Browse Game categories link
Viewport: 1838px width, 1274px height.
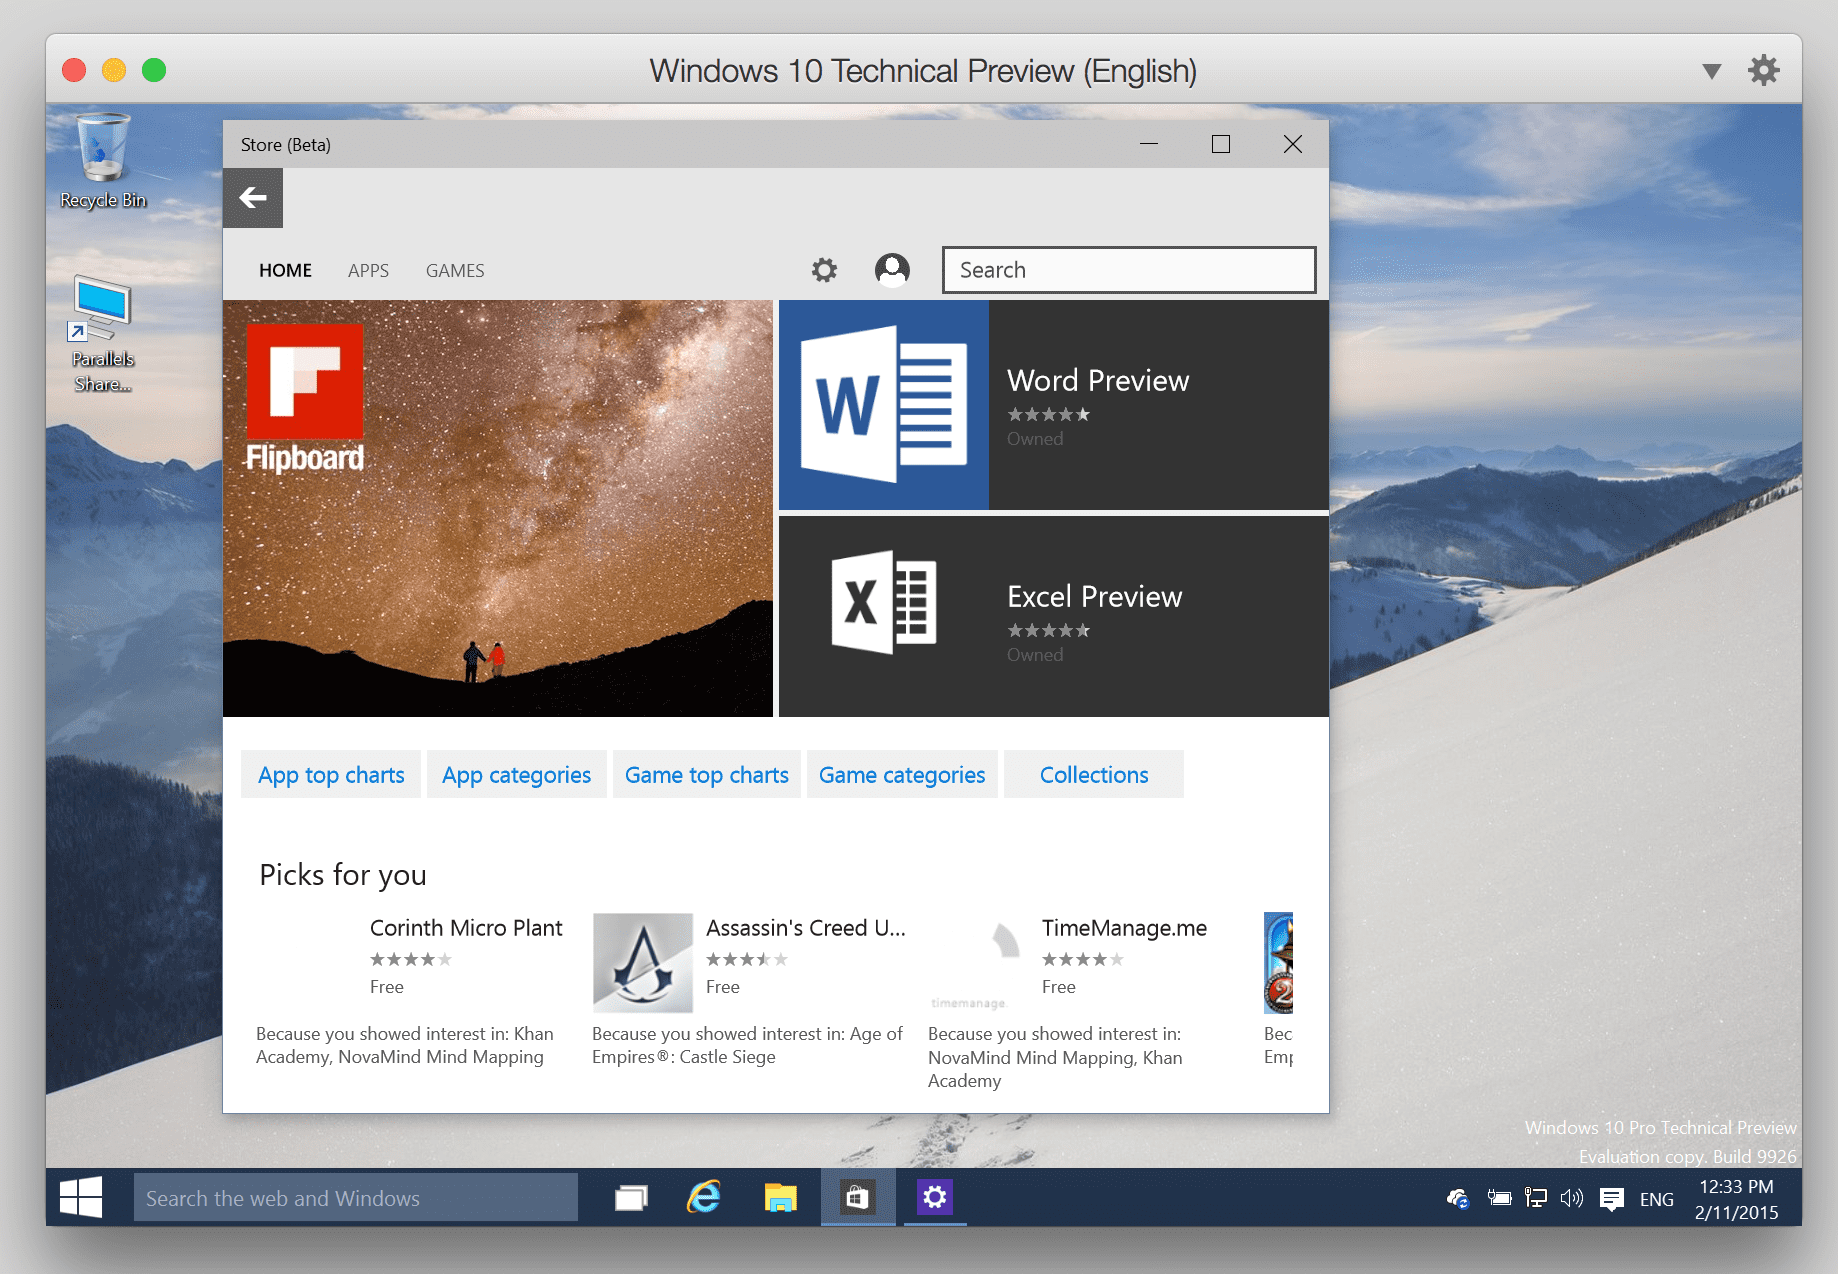pyautogui.click(x=902, y=775)
